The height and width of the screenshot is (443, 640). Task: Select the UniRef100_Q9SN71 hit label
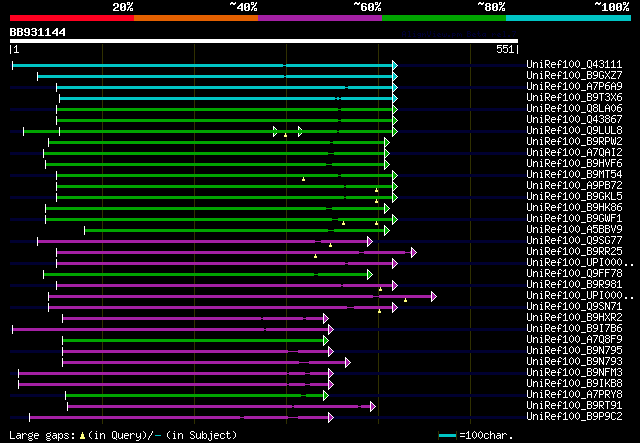click(x=574, y=307)
